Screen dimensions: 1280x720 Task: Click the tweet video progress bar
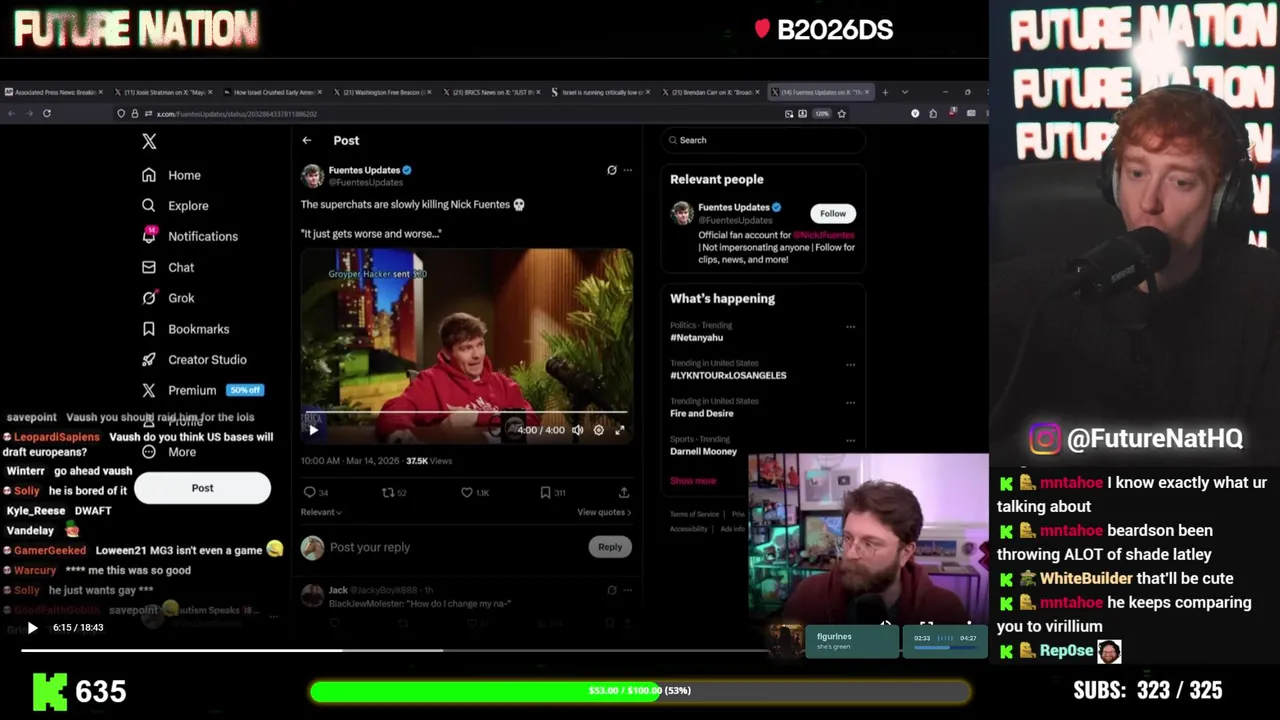click(x=467, y=412)
